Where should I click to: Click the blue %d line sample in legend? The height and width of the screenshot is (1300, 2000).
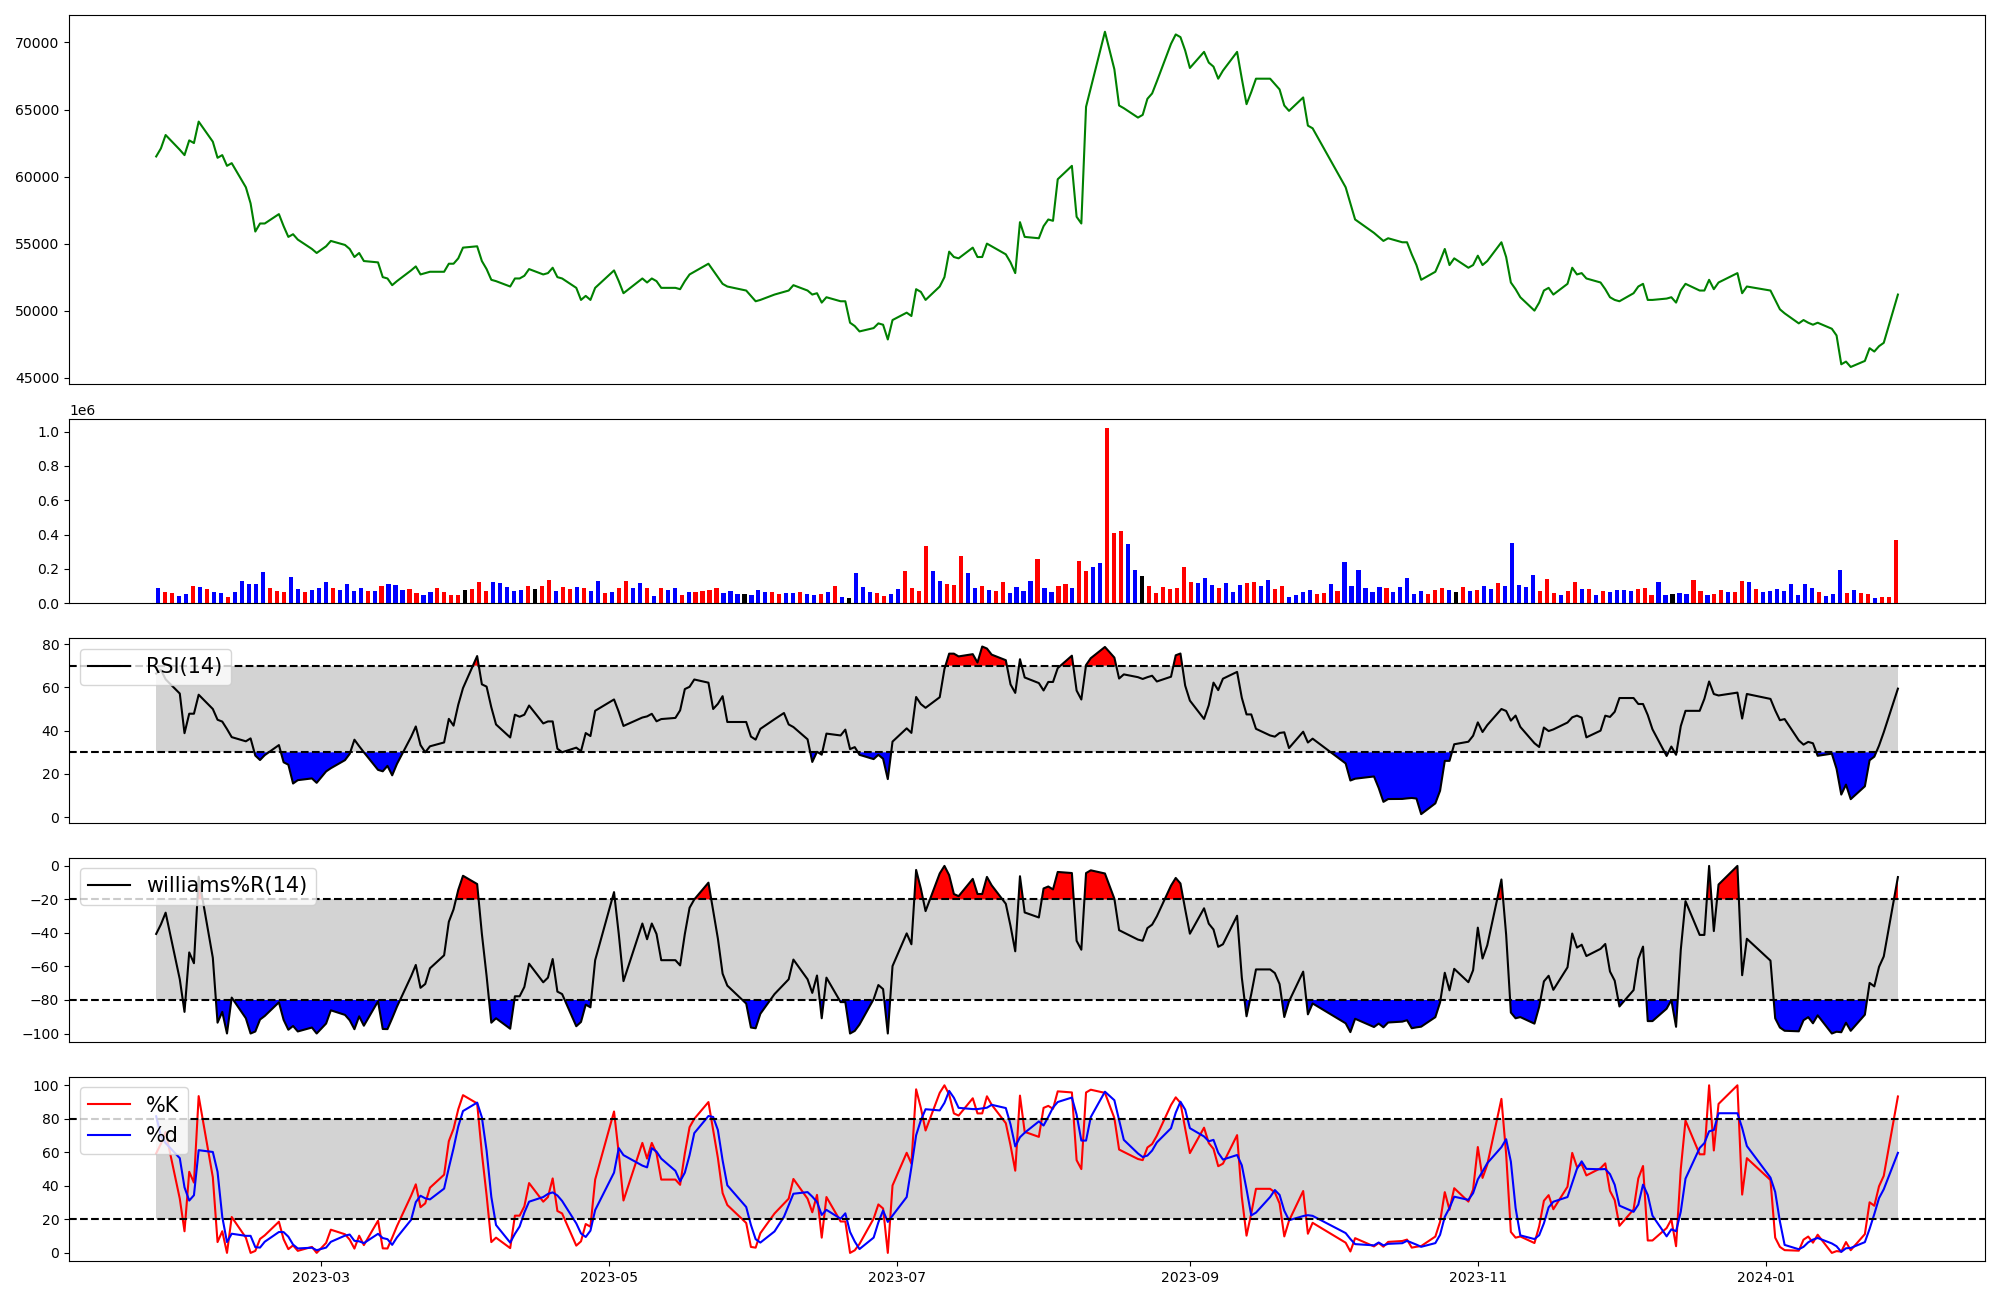[x=110, y=1134]
